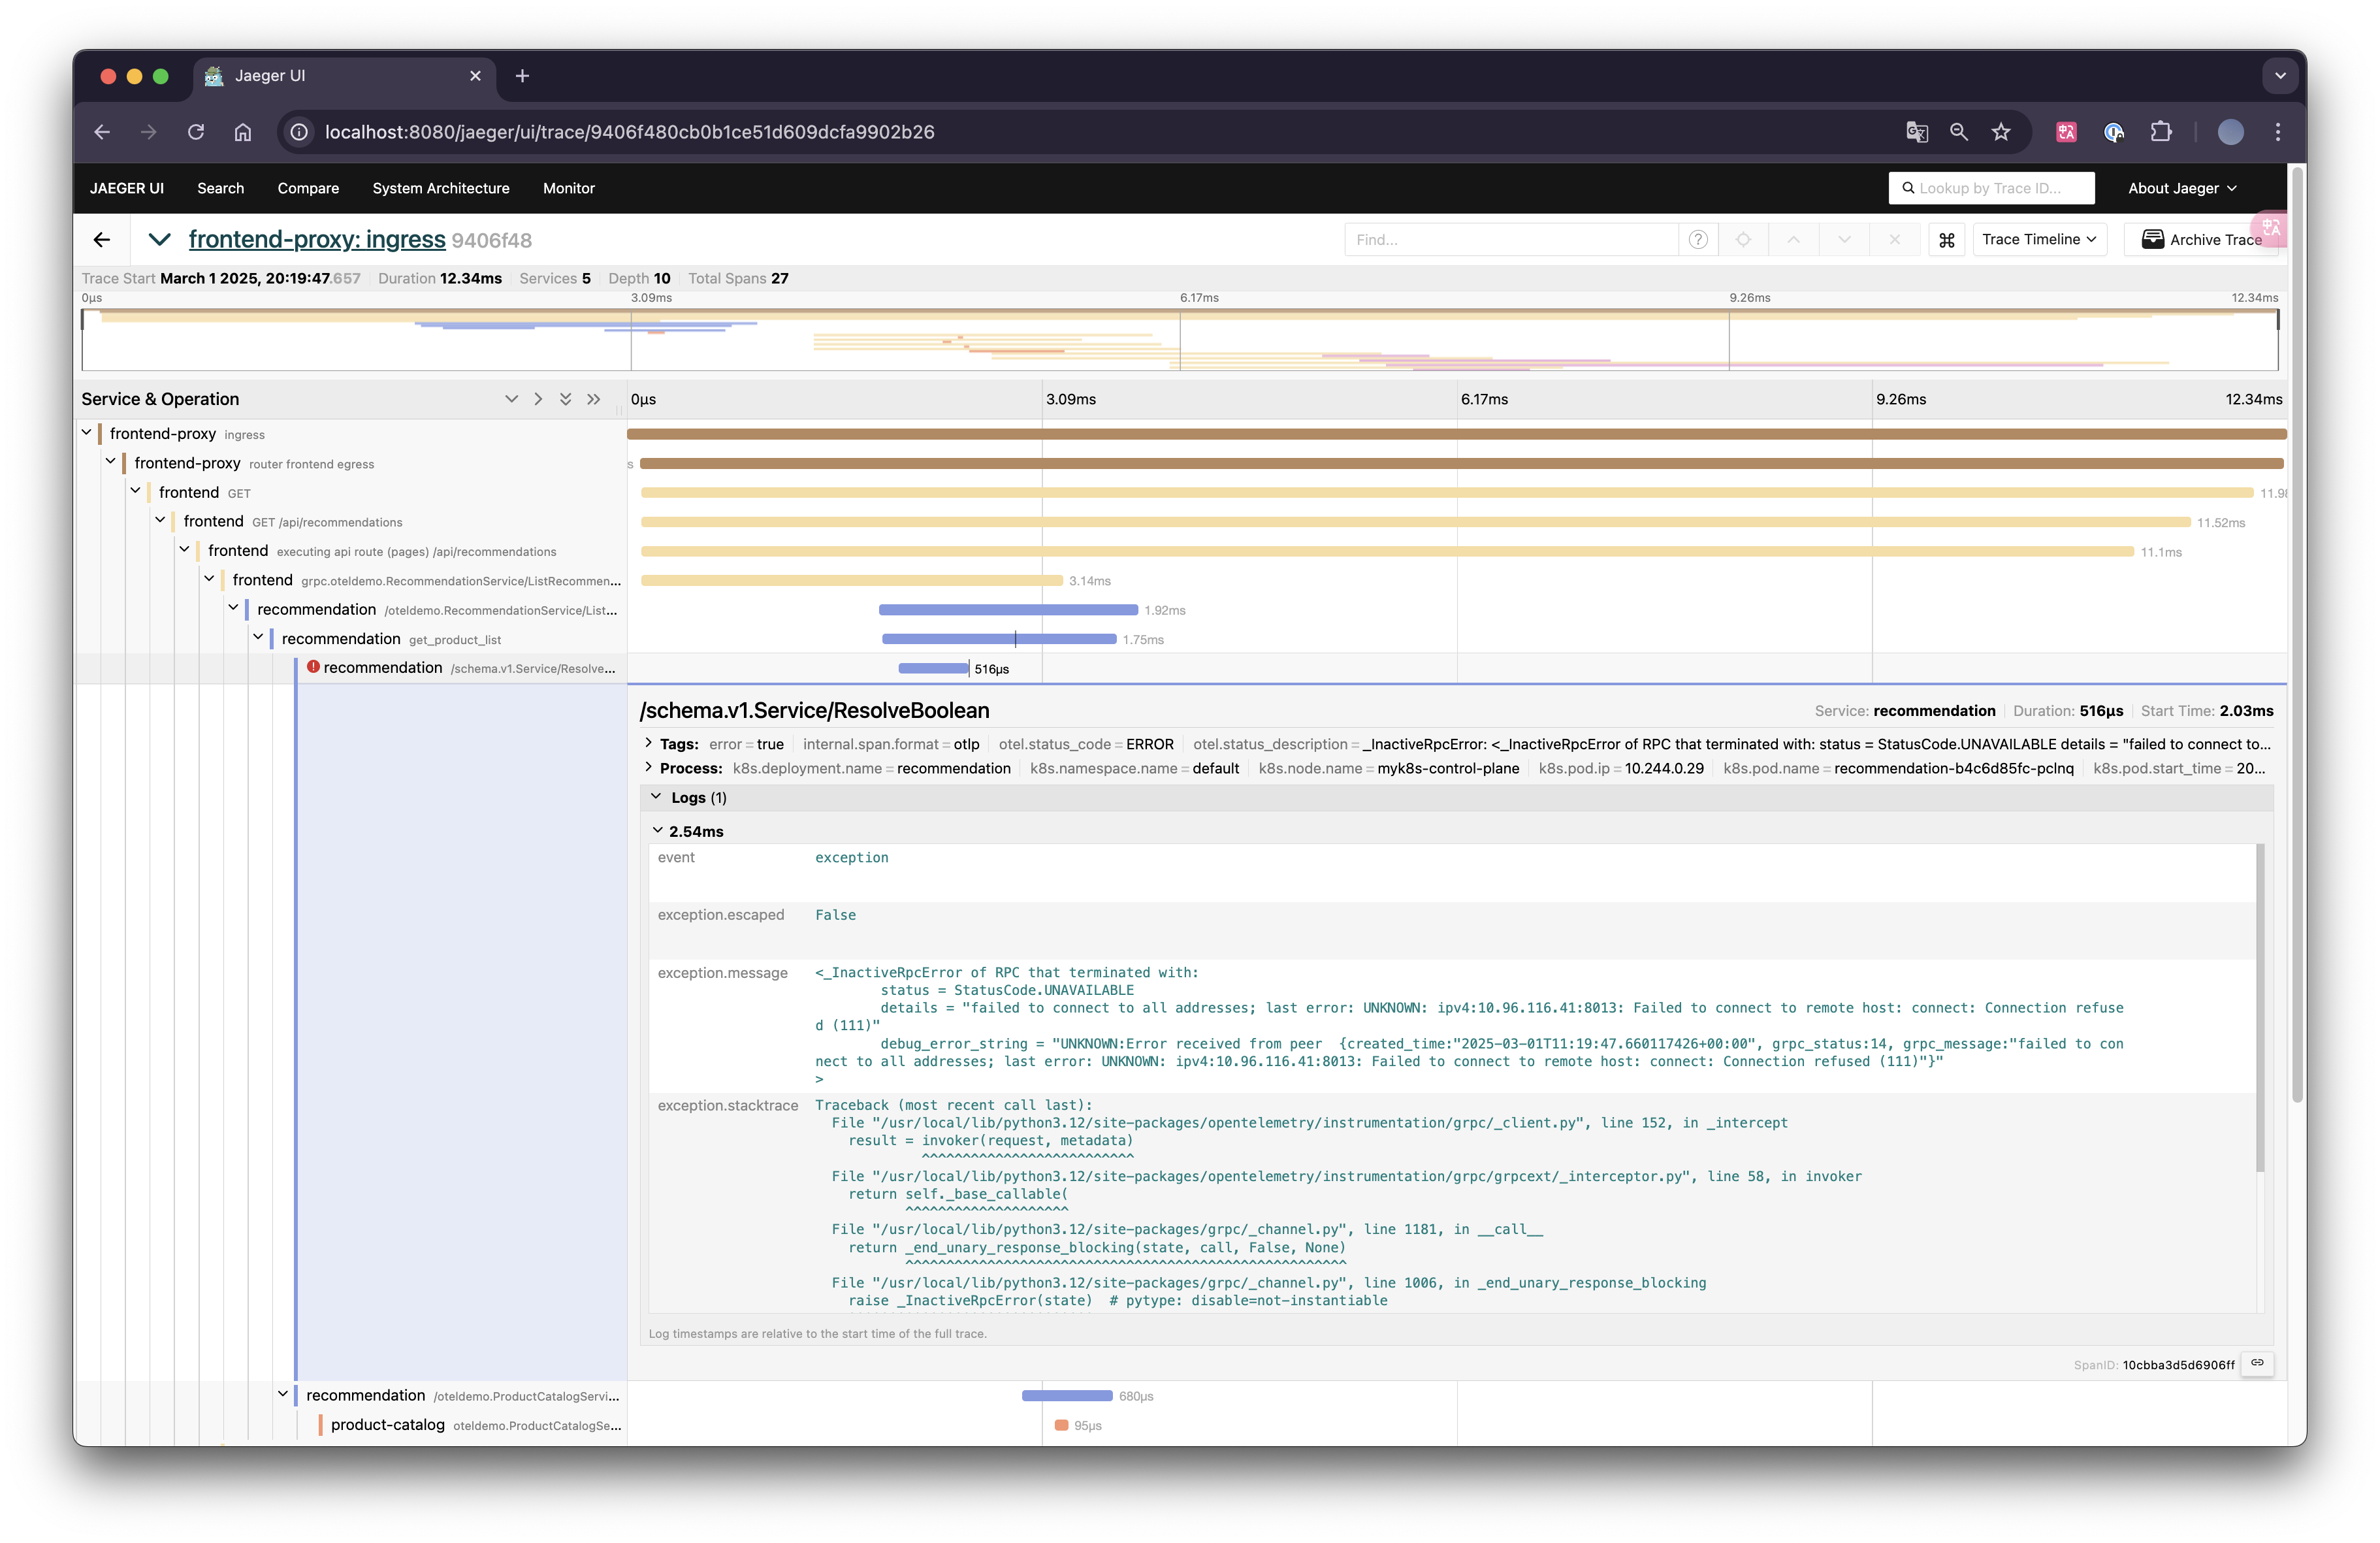This screenshot has width=2380, height=1543.
Task: Open the Chrome three-dot menu
Action: click(x=2278, y=132)
